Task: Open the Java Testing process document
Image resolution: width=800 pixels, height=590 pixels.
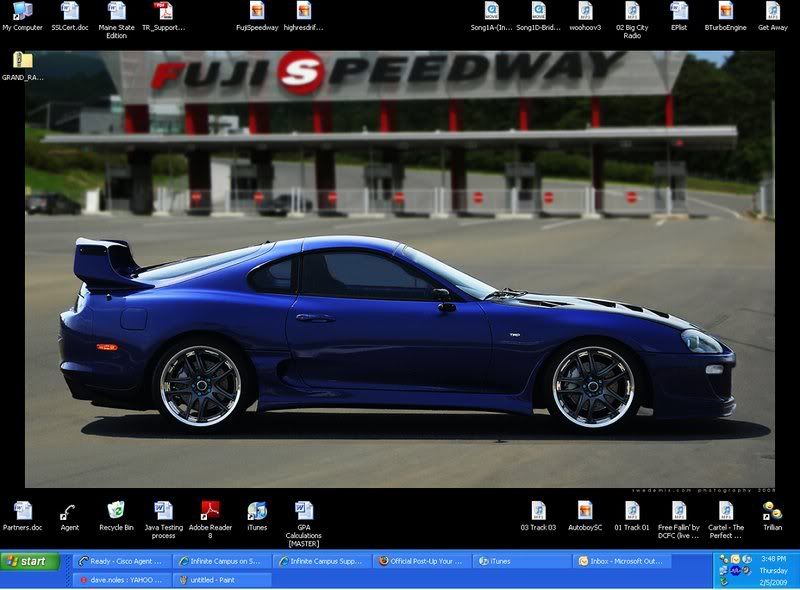Action: pyautogui.click(x=163, y=511)
